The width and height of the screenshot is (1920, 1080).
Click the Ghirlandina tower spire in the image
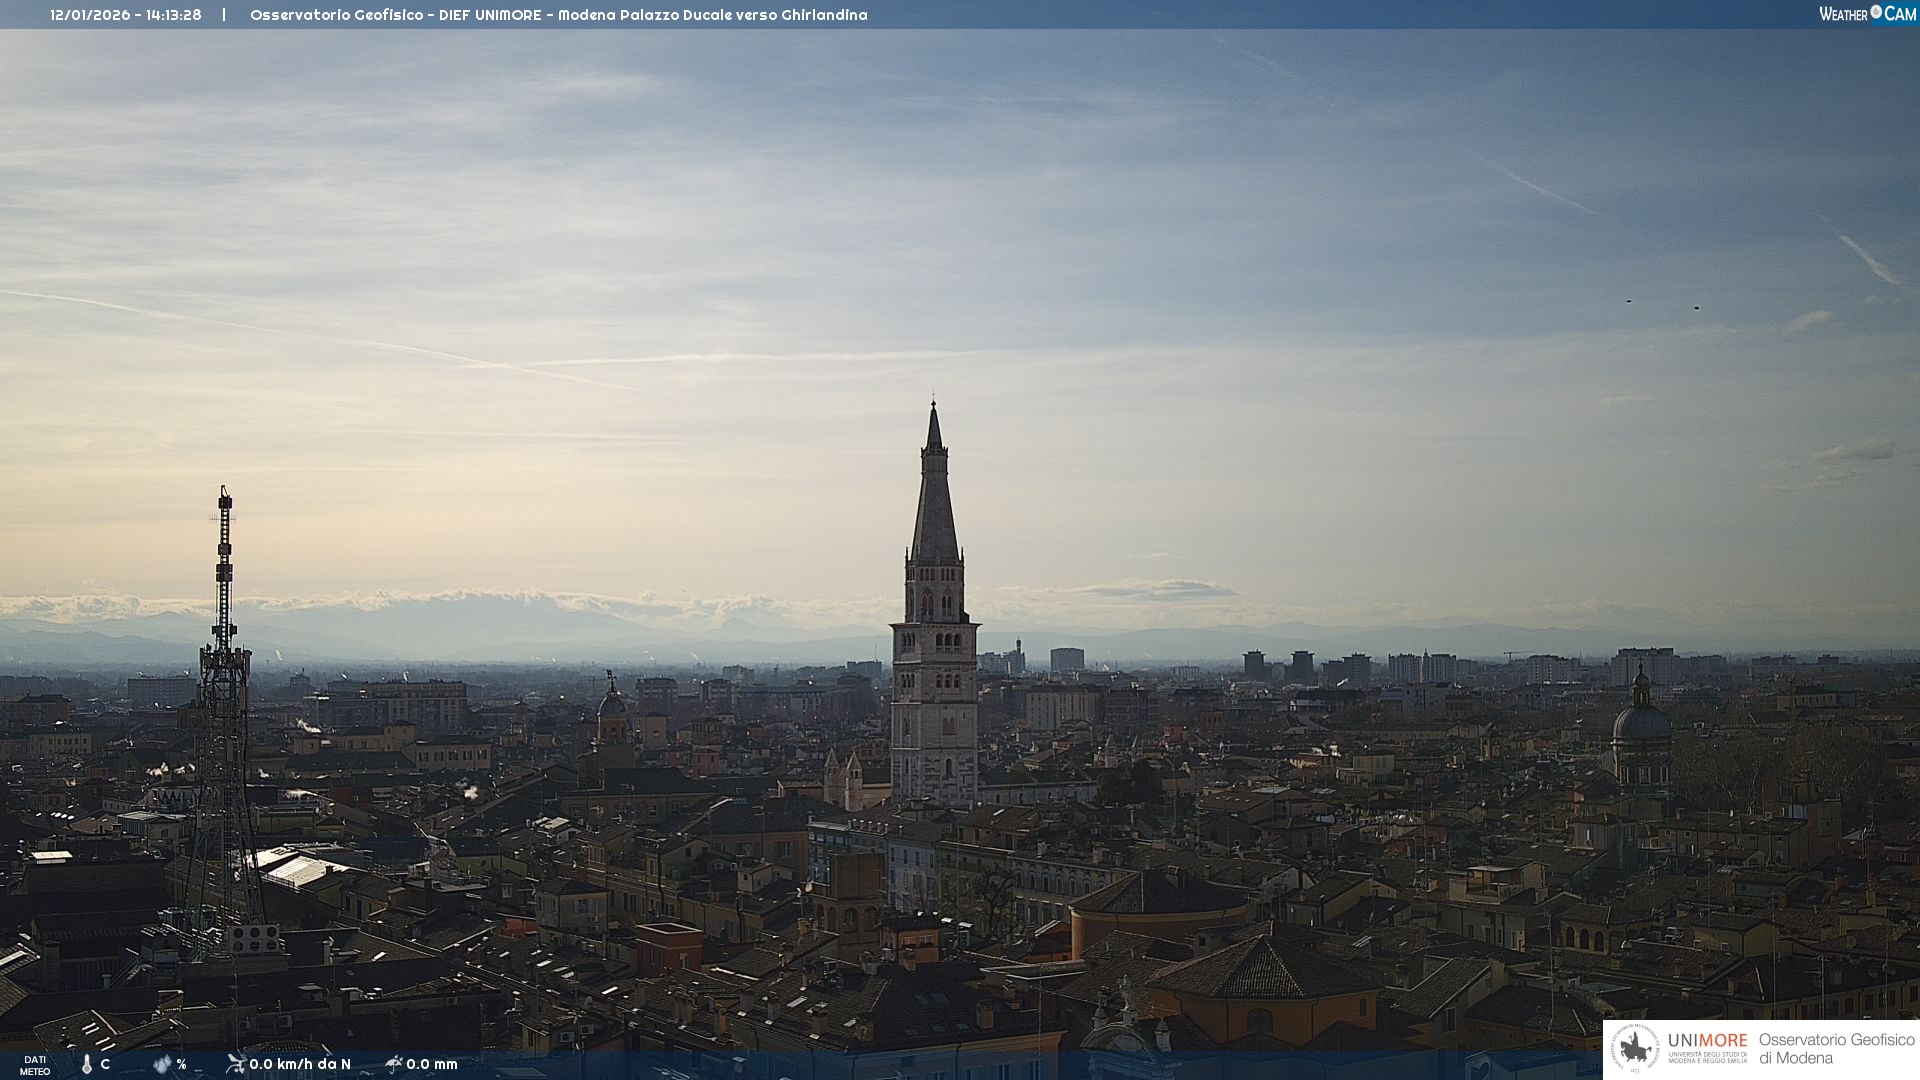click(934, 500)
